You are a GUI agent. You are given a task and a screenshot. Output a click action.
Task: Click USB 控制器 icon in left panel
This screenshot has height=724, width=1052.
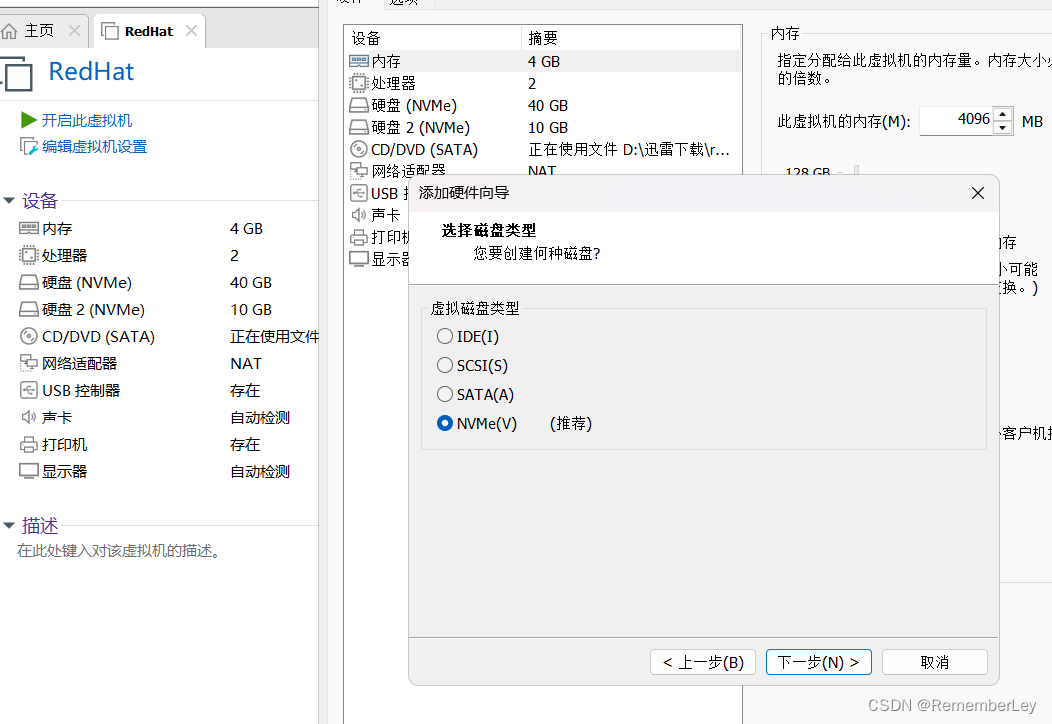[29, 390]
